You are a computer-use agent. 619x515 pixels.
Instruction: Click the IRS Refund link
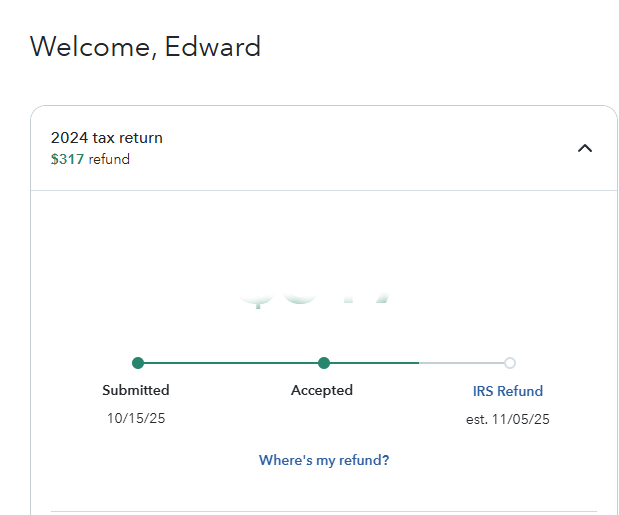pos(508,391)
